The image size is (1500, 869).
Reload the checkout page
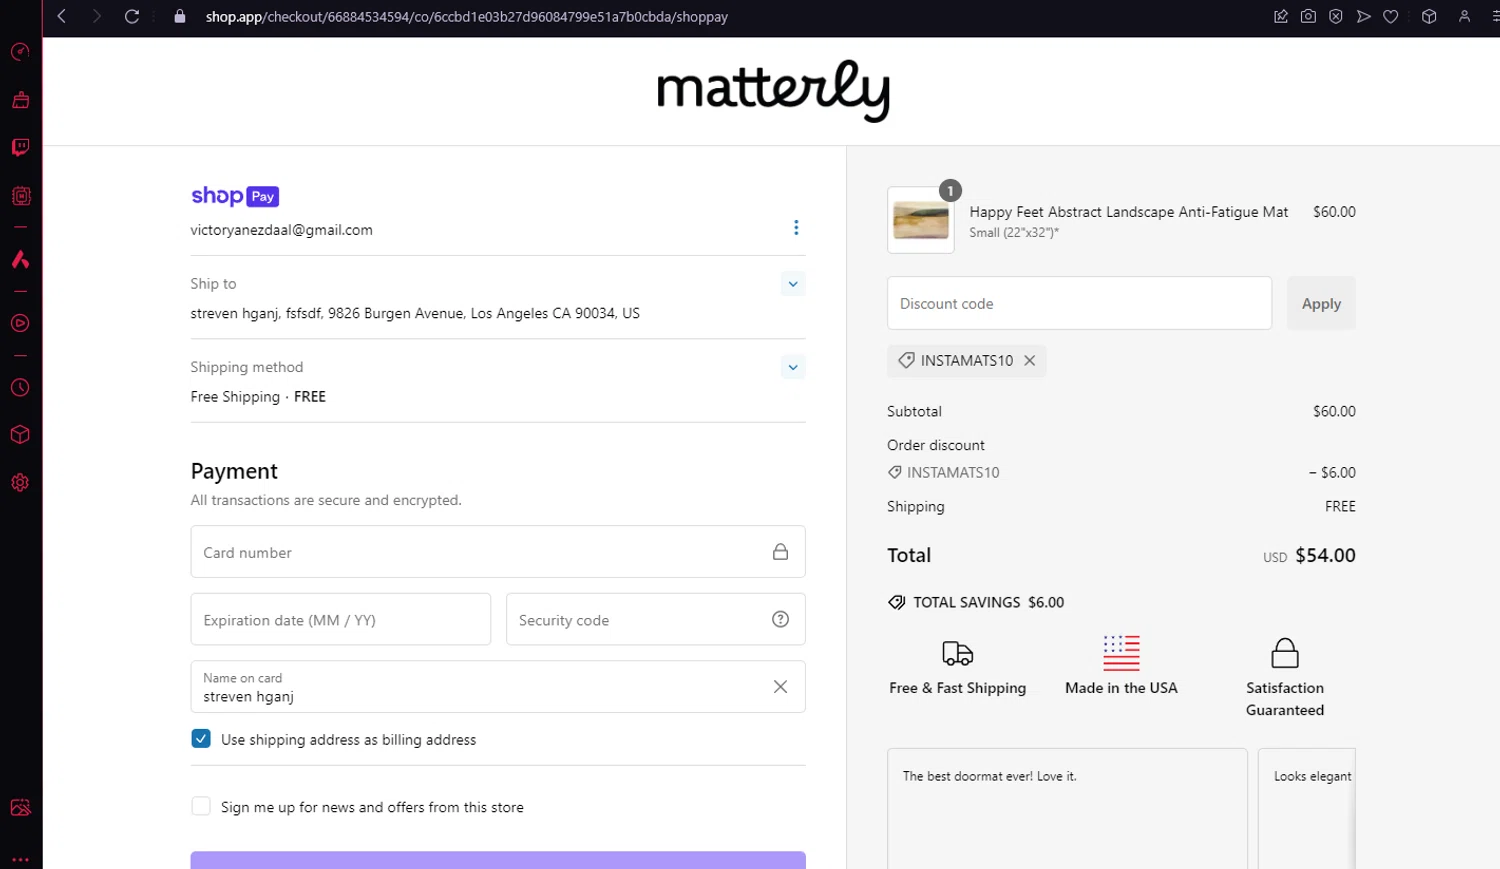(131, 16)
